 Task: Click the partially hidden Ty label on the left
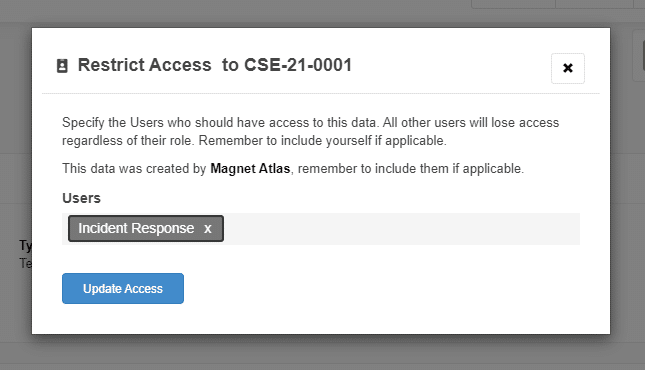click(x=26, y=246)
